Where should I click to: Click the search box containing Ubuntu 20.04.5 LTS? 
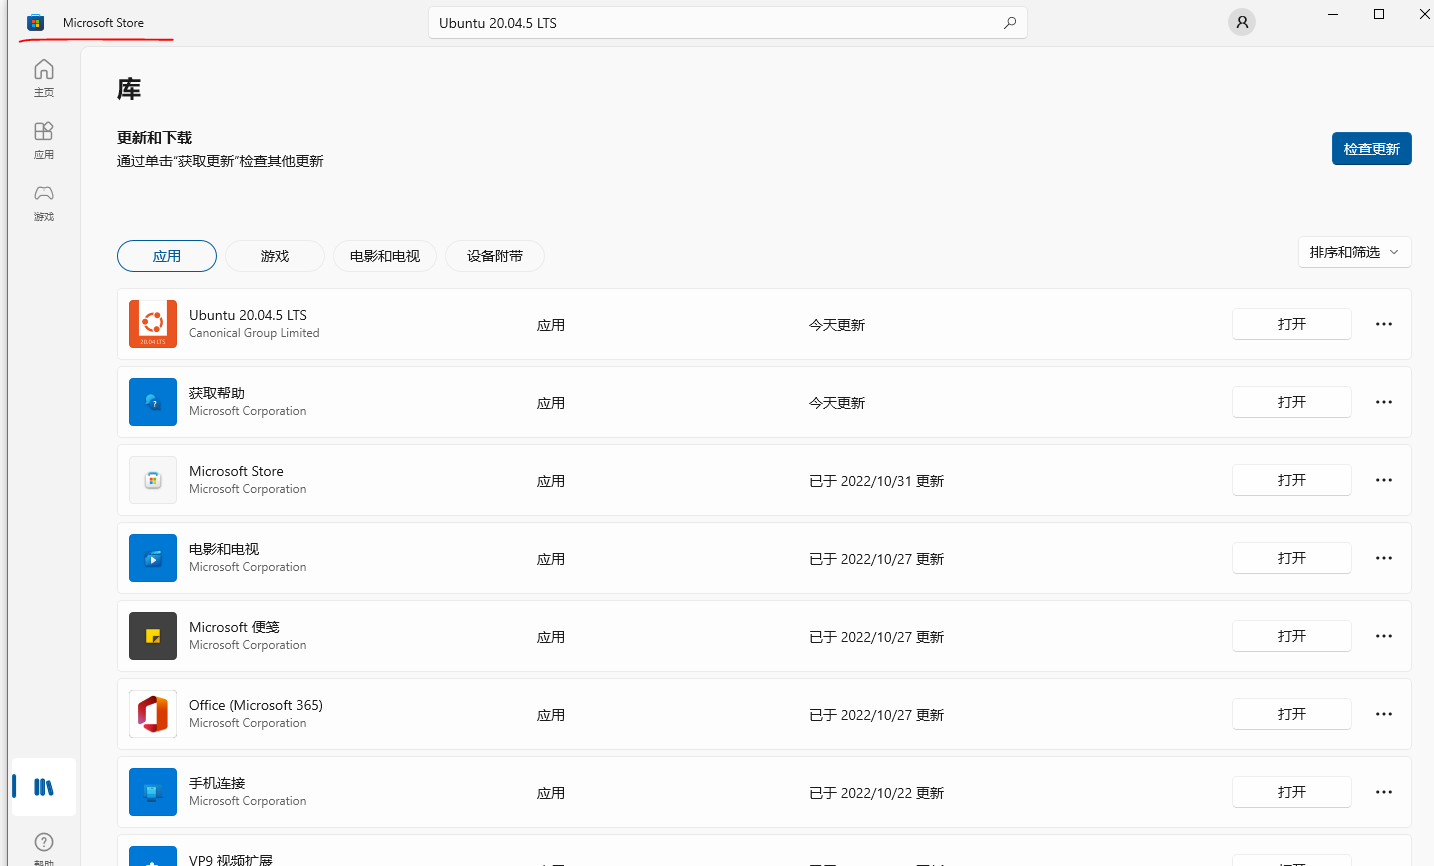click(728, 23)
